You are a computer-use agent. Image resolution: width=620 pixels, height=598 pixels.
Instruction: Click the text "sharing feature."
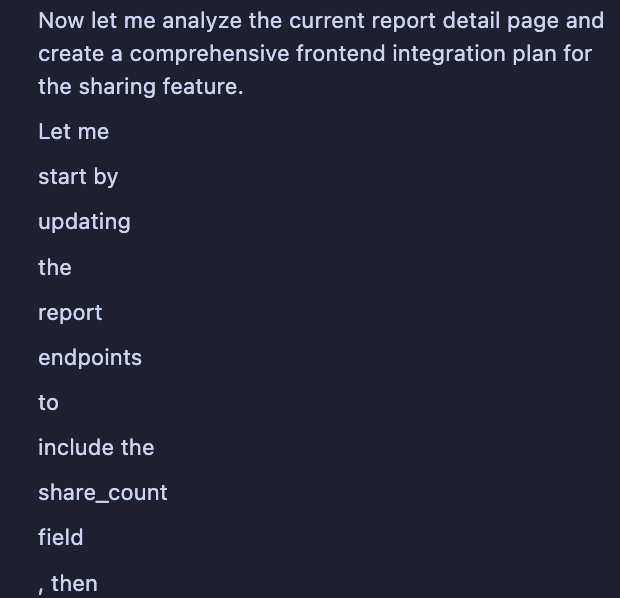[161, 87]
